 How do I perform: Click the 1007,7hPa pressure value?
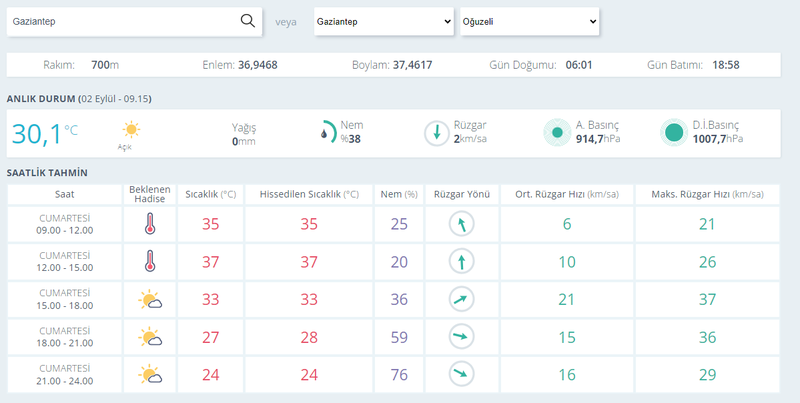point(718,139)
